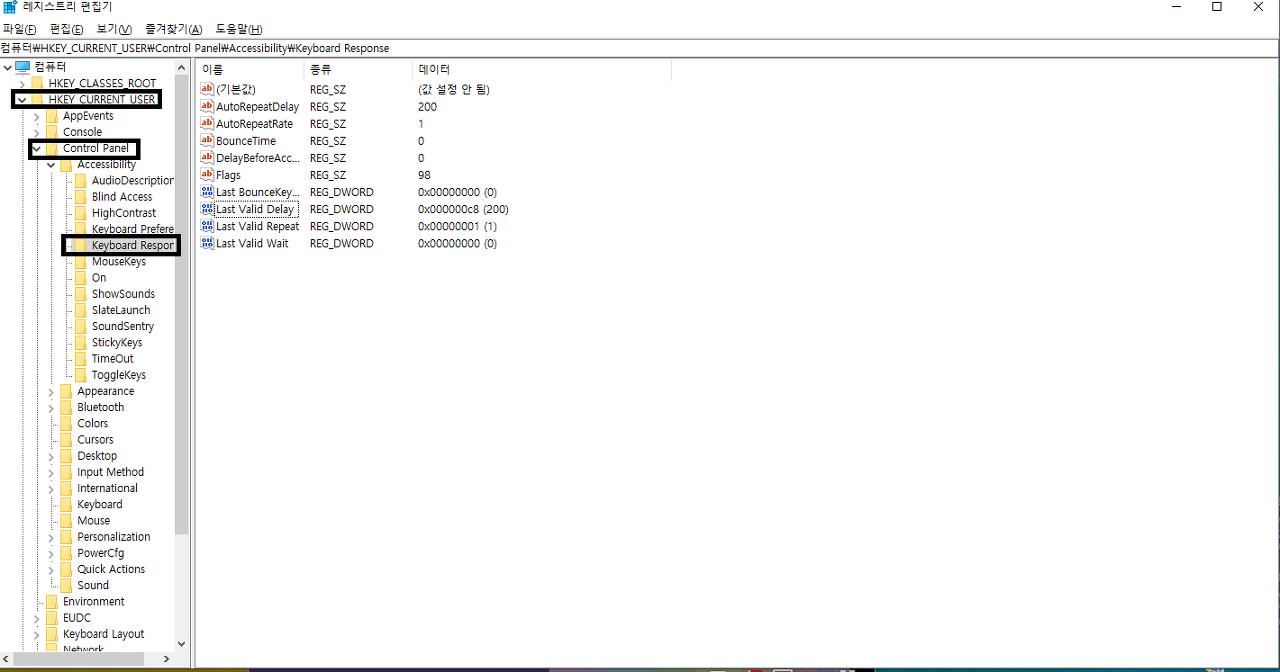Expand the Console key
The width and height of the screenshot is (1280, 672).
(x=37, y=132)
